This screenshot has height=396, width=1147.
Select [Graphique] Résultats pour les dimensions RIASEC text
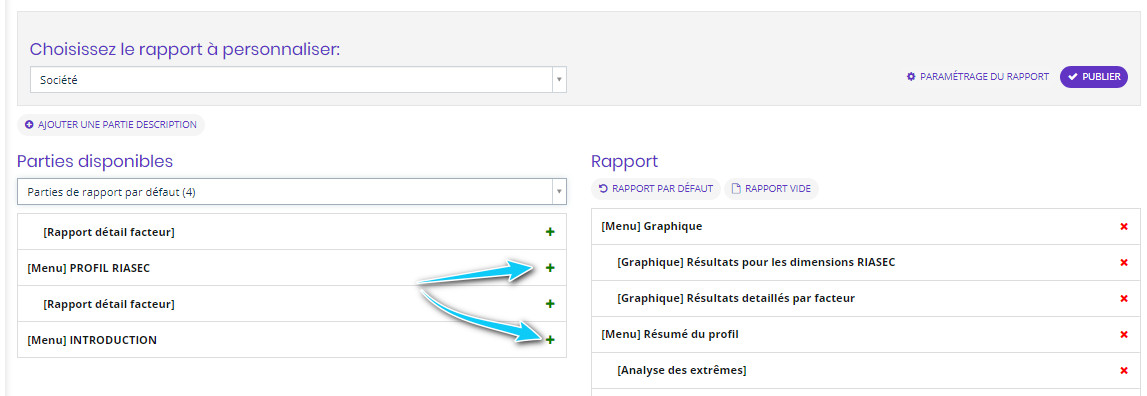click(756, 263)
